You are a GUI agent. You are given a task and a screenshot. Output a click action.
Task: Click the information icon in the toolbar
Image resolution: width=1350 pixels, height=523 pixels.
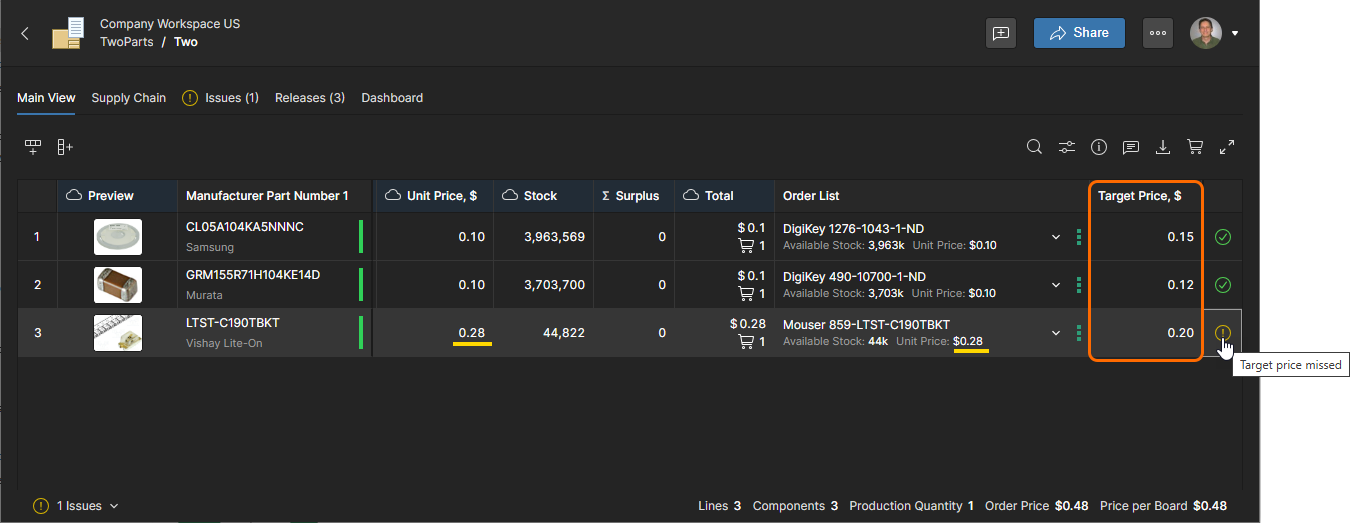coord(1099,147)
